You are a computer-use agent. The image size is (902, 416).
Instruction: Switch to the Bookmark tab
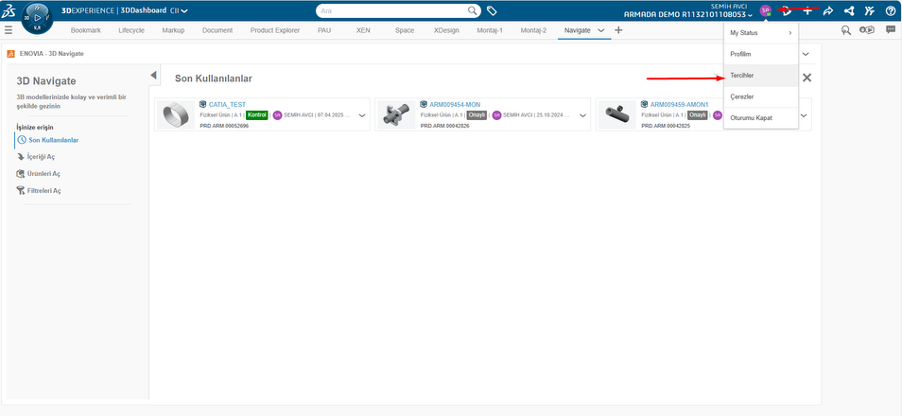pos(86,30)
